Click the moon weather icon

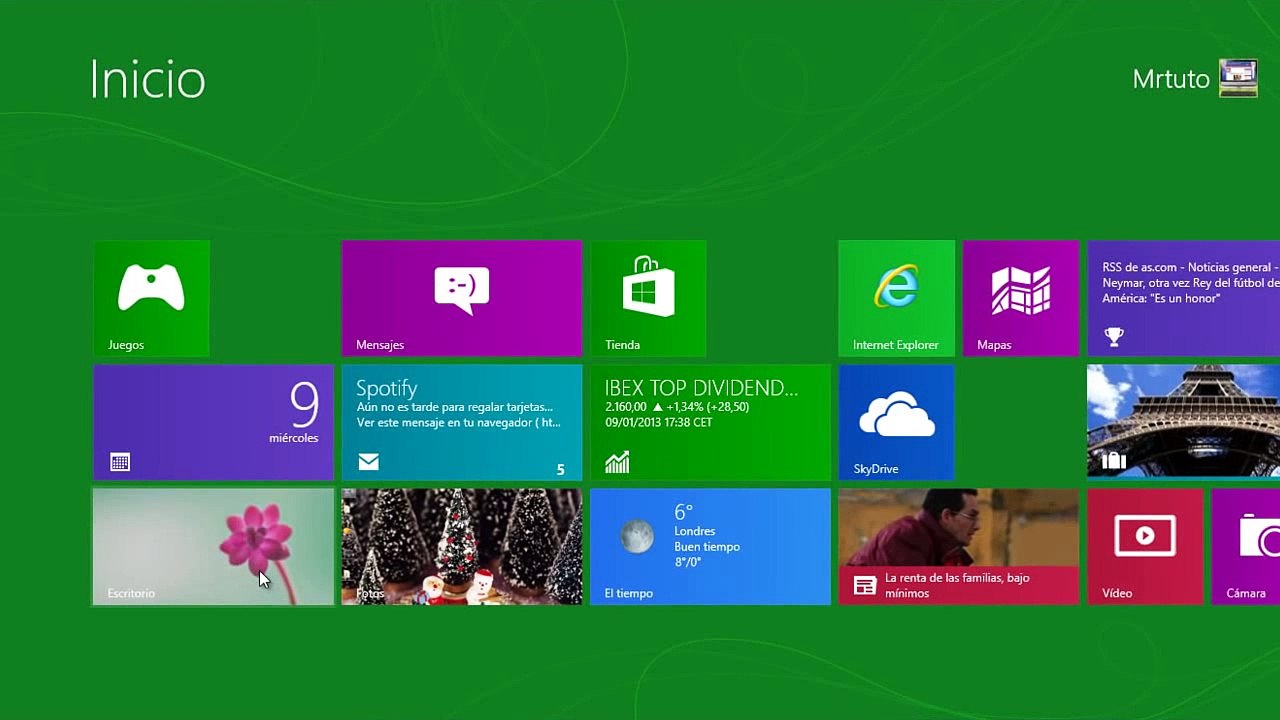pyautogui.click(x=637, y=537)
